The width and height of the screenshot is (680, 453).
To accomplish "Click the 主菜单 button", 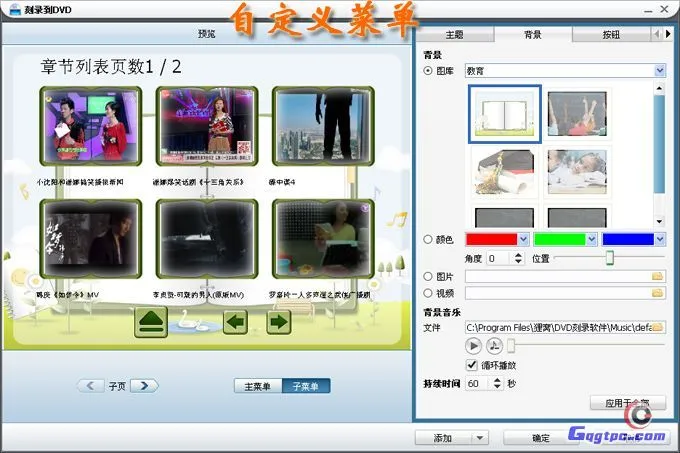I will click(257, 386).
